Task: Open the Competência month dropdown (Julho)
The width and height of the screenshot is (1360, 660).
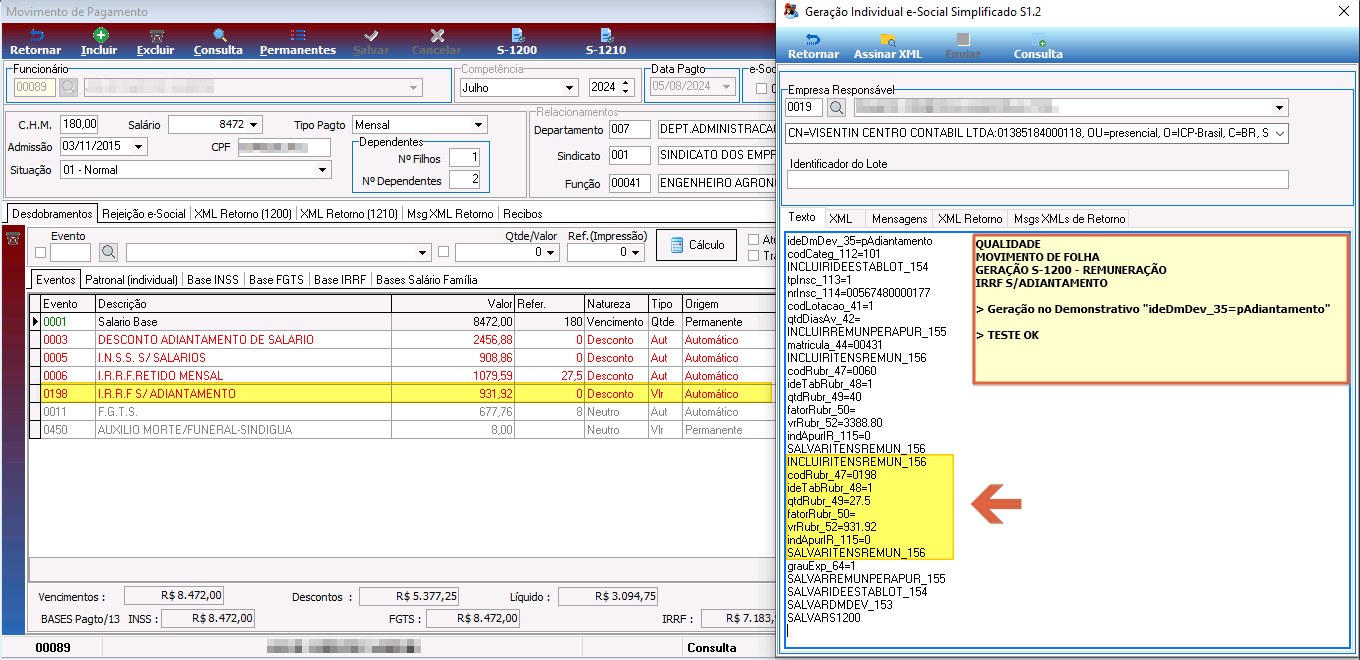Action: coord(569,87)
